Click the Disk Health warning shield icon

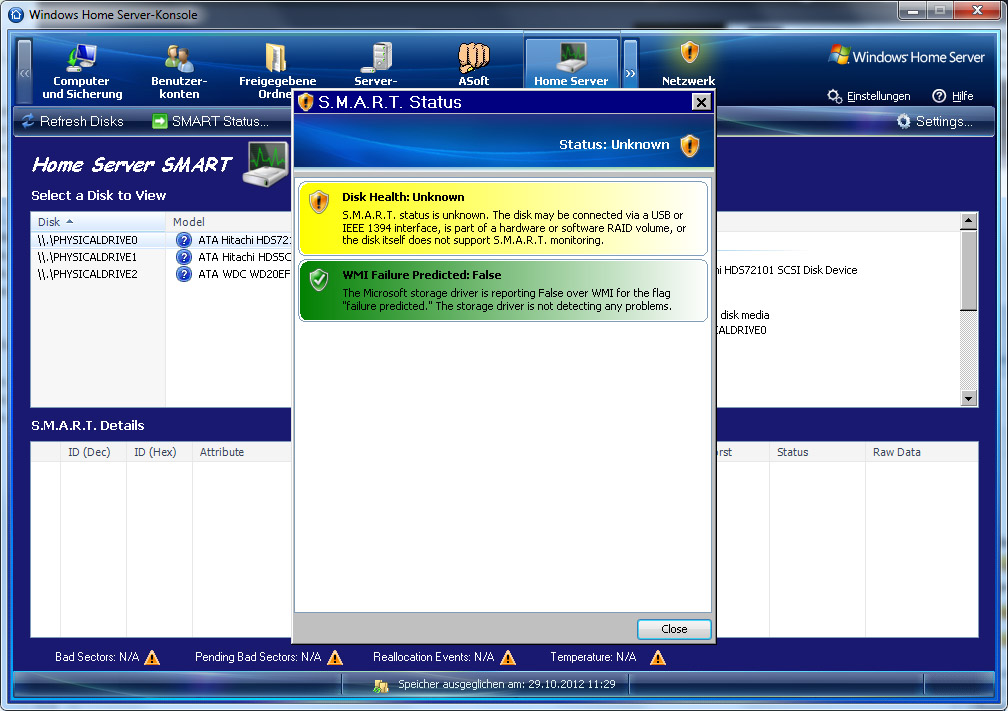[319, 202]
